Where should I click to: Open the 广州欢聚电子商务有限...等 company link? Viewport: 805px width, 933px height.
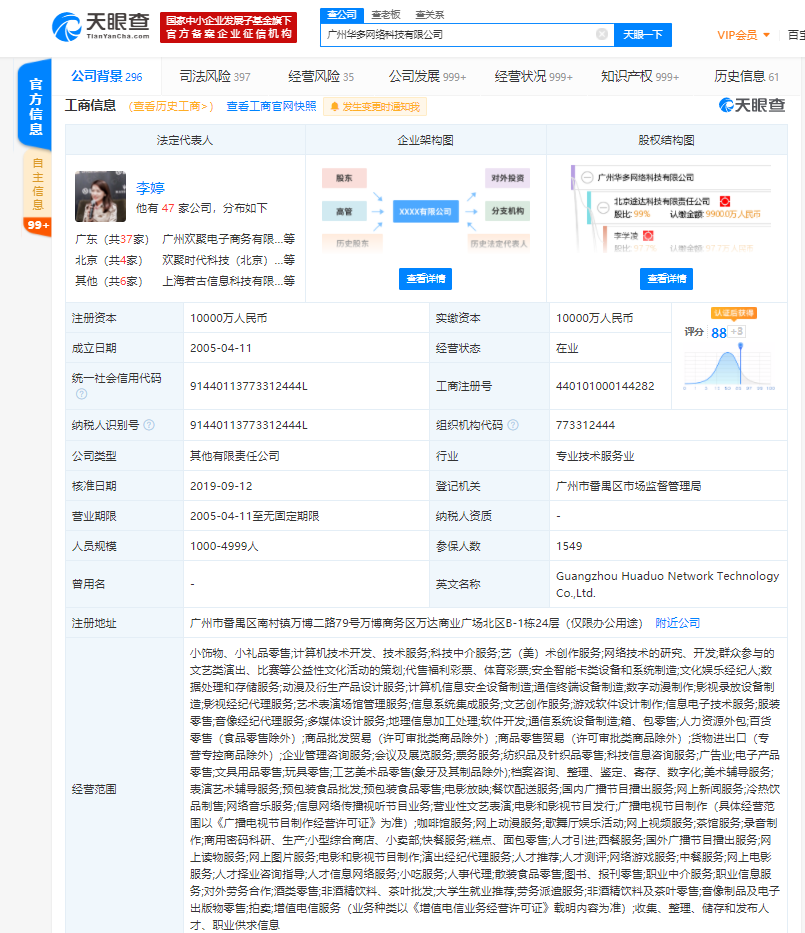click(228, 239)
